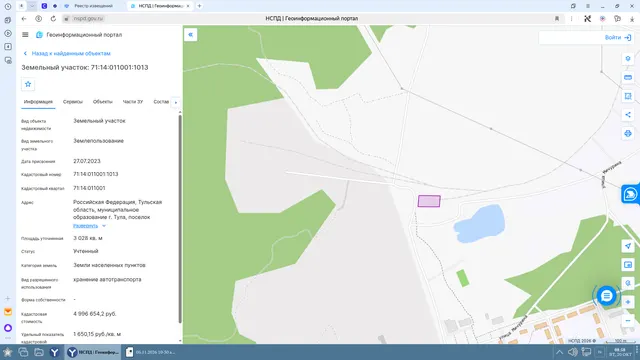Screen dimensions: 640x360
Task: Open the volume control in tray
Action: pos(573,352)
